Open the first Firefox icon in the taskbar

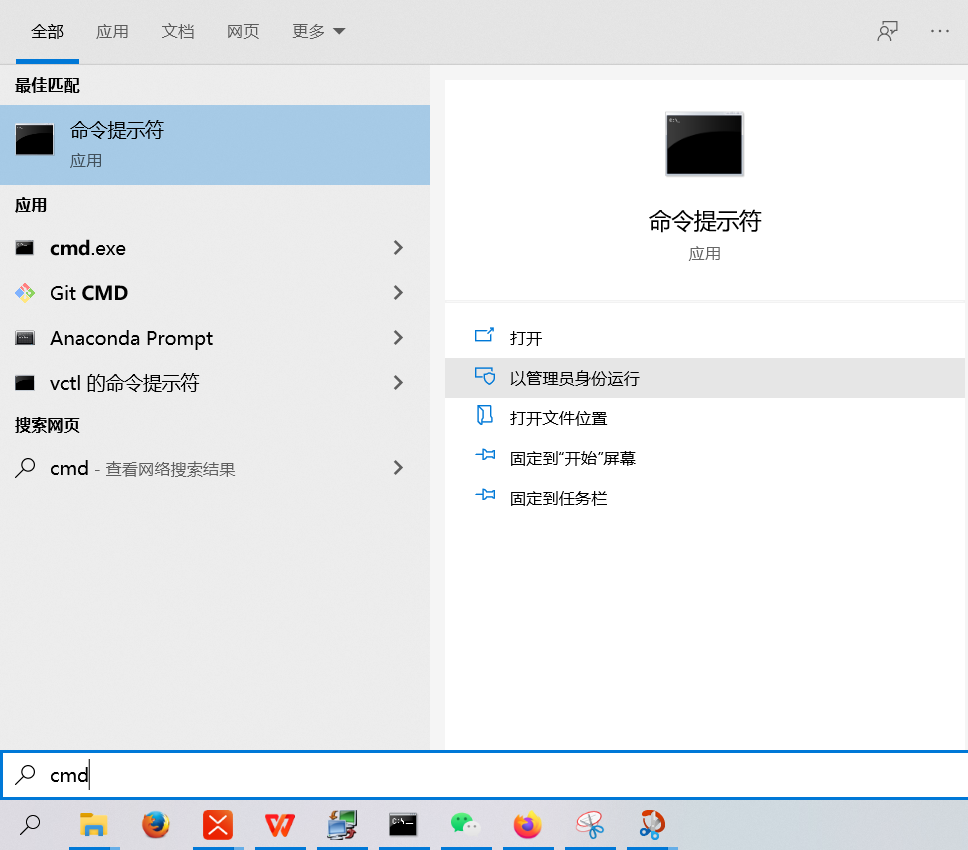tap(156, 825)
